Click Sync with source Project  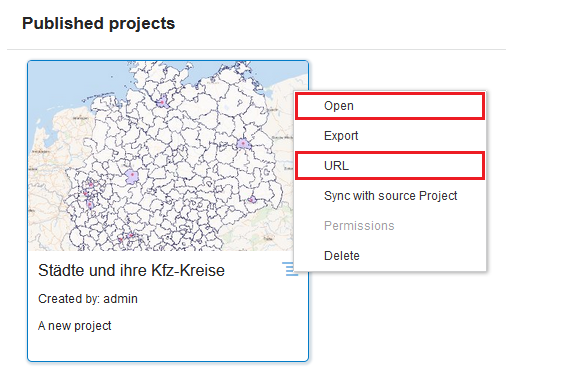pyautogui.click(x=390, y=196)
